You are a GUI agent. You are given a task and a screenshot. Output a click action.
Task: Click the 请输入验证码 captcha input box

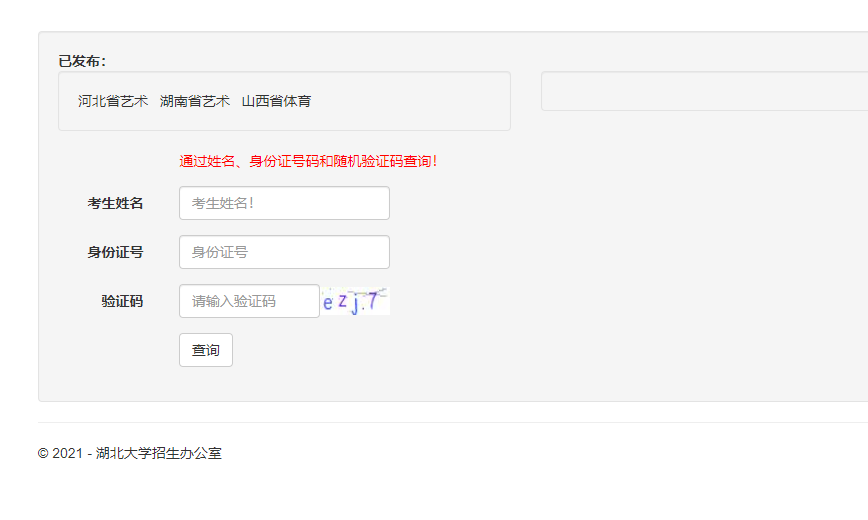click(249, 301)
